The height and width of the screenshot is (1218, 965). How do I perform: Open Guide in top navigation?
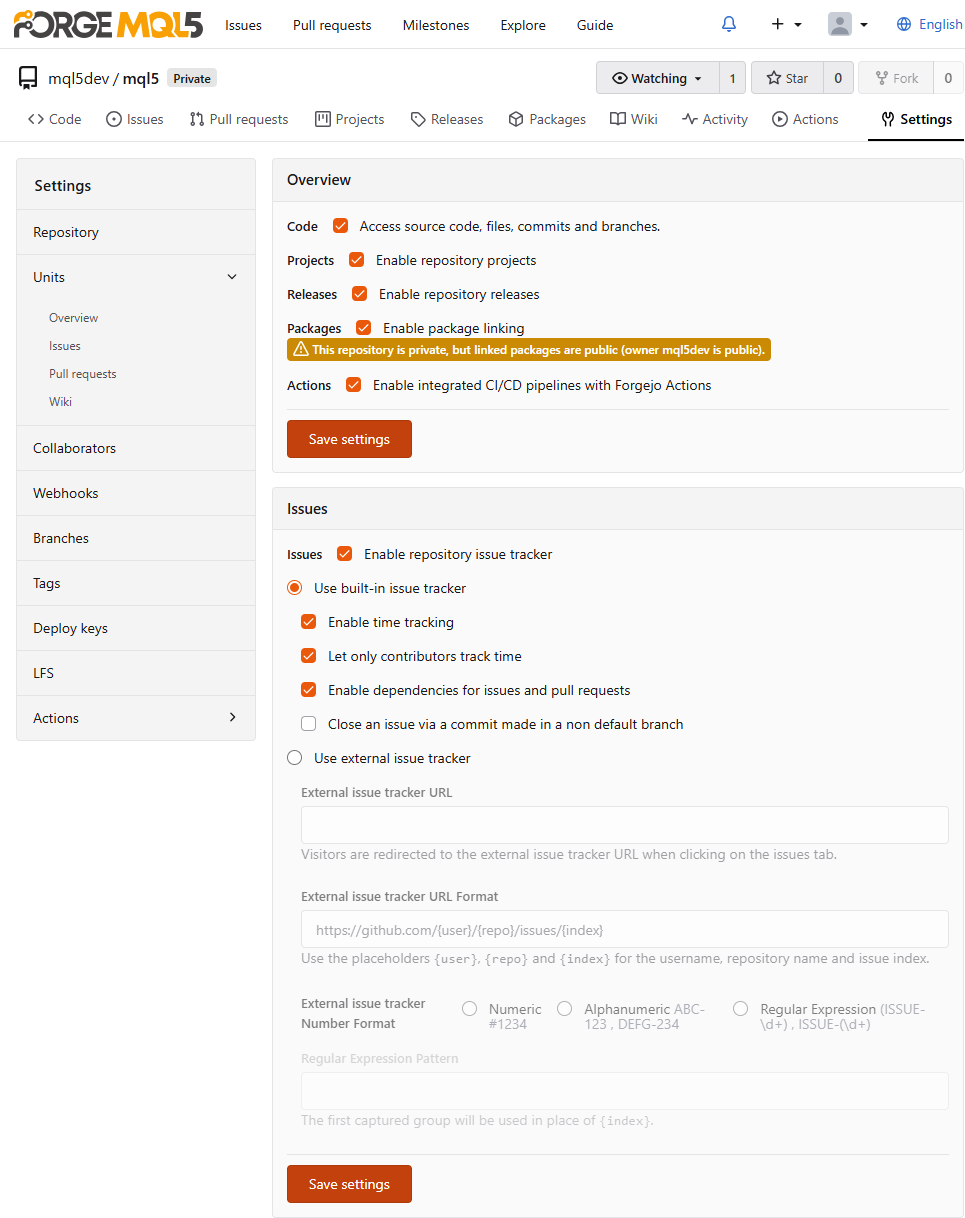tap(595, 25)
